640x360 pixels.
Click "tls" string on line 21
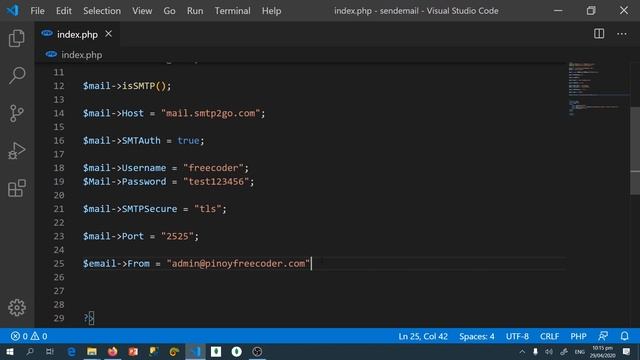tap(207, 209)
